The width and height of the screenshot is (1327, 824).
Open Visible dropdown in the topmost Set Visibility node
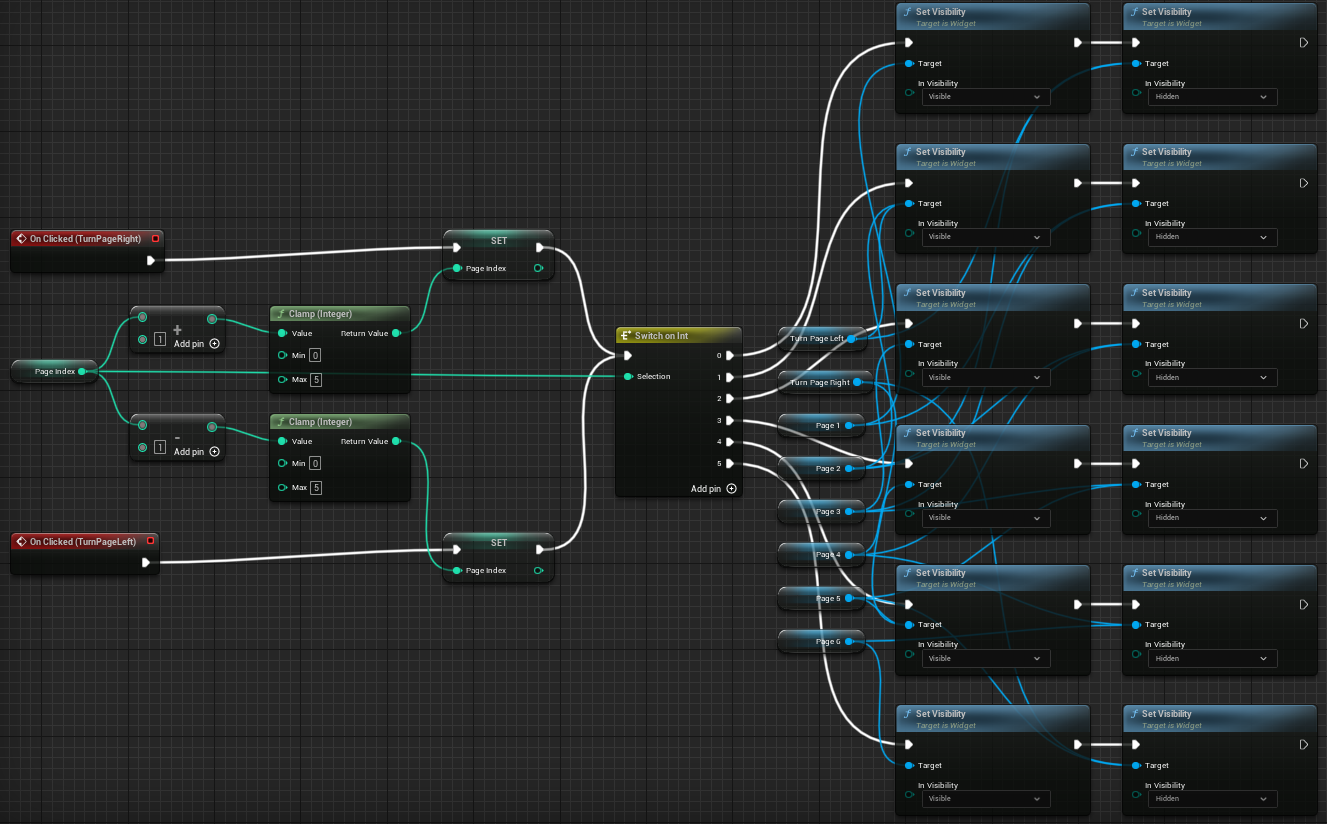[985, 97]
